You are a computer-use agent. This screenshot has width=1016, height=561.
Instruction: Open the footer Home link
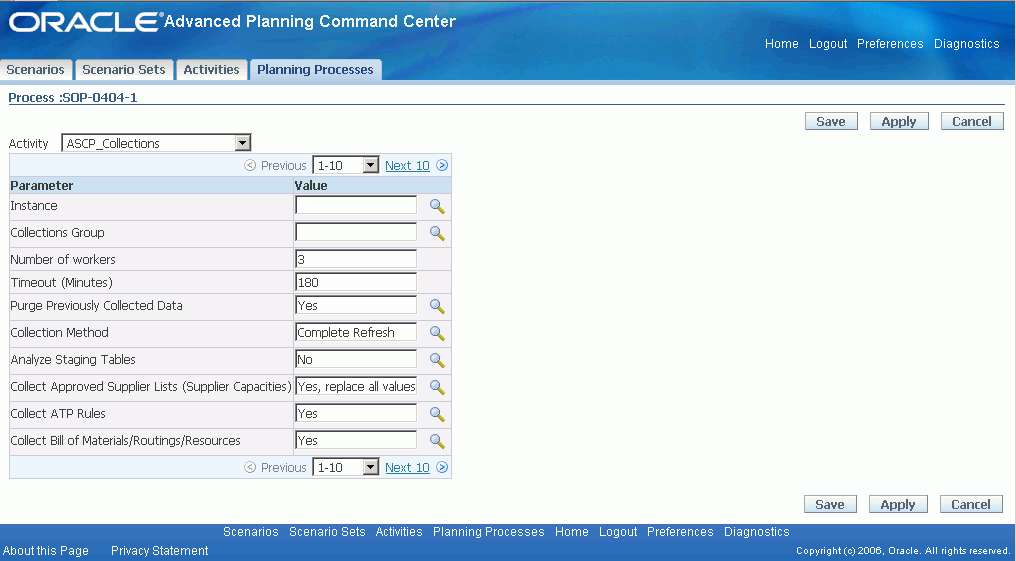(572, 532)
